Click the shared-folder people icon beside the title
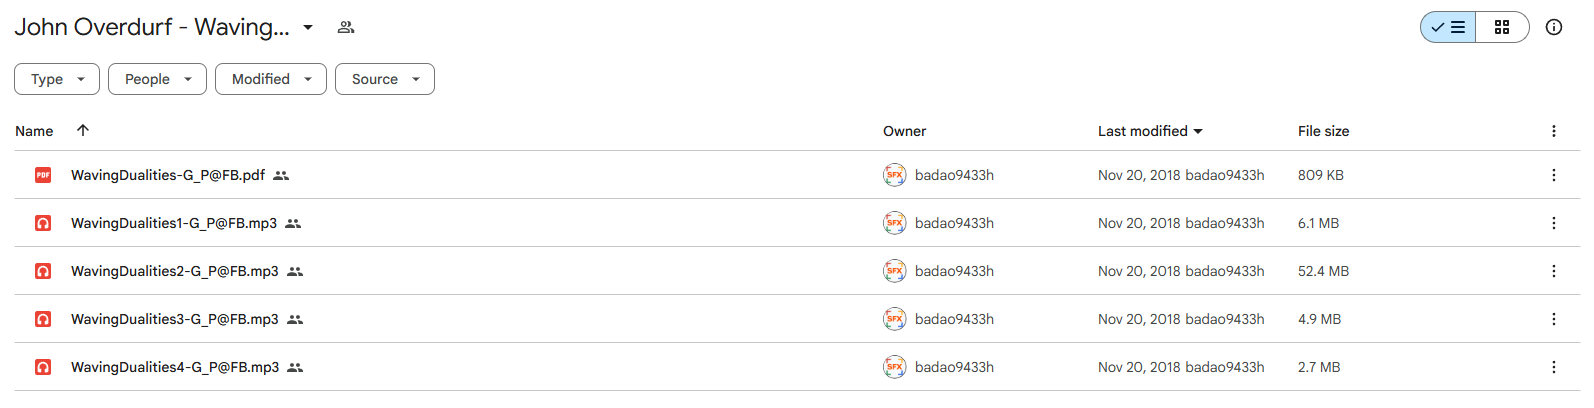 coord(346,27)
